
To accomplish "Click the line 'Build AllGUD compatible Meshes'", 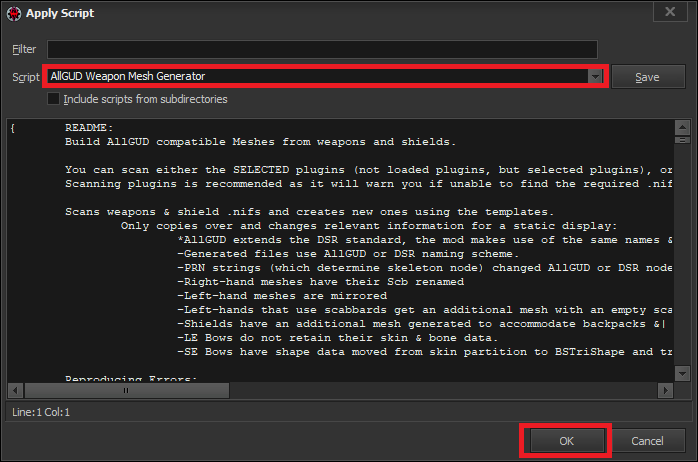I will click(x=260, y=142).
